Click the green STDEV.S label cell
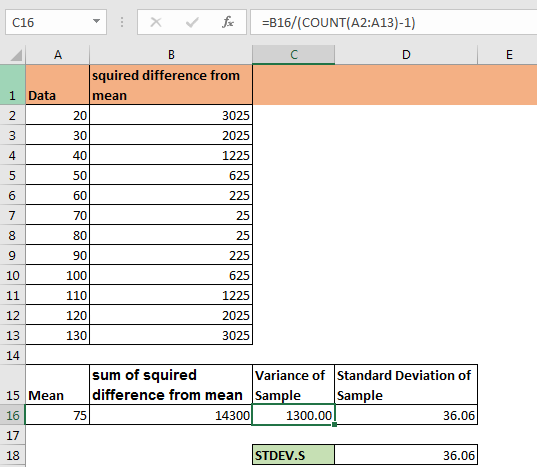 click(x=293, y=455)
